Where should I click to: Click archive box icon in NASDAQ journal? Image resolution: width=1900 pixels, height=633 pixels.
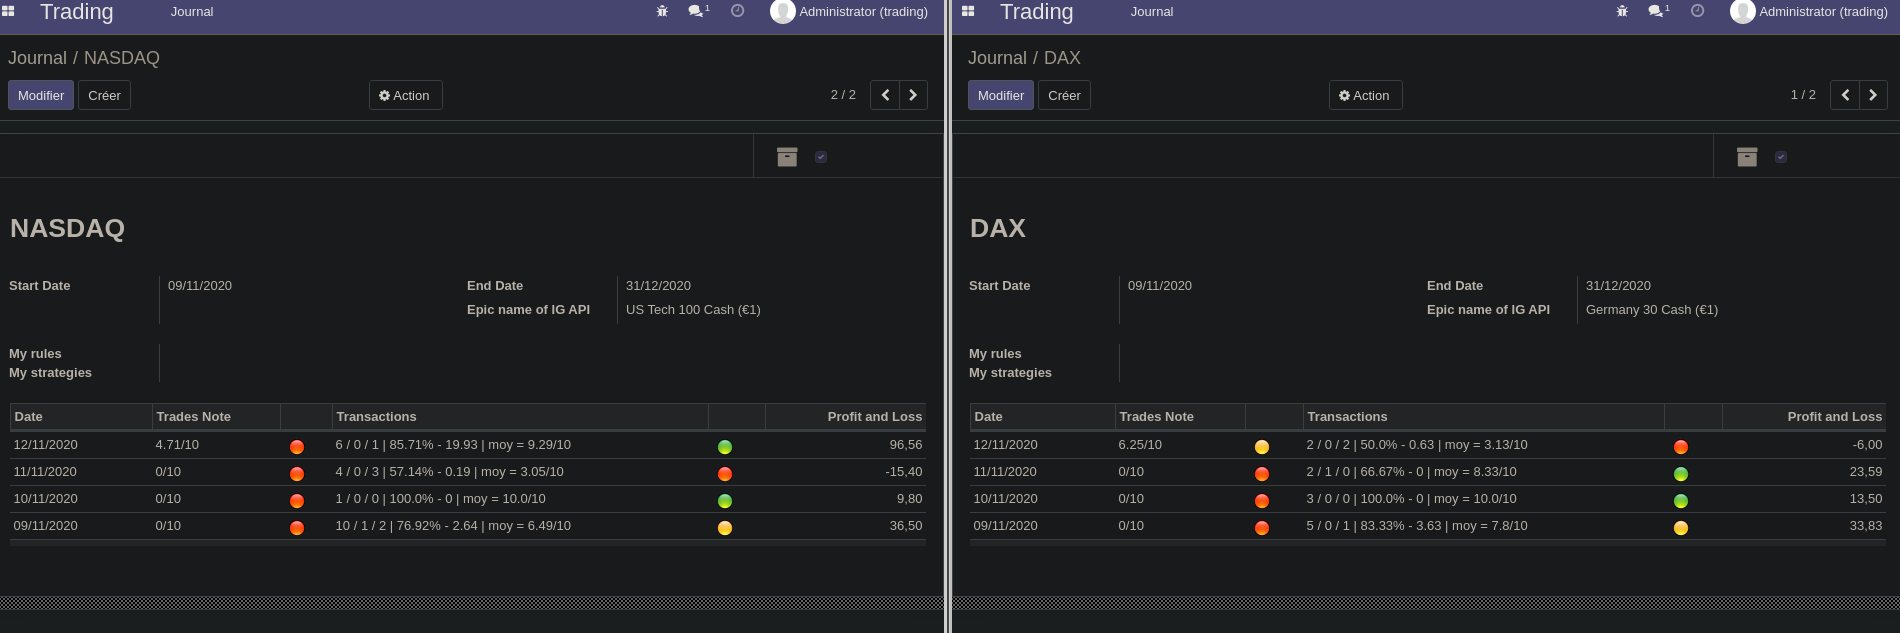787,157
